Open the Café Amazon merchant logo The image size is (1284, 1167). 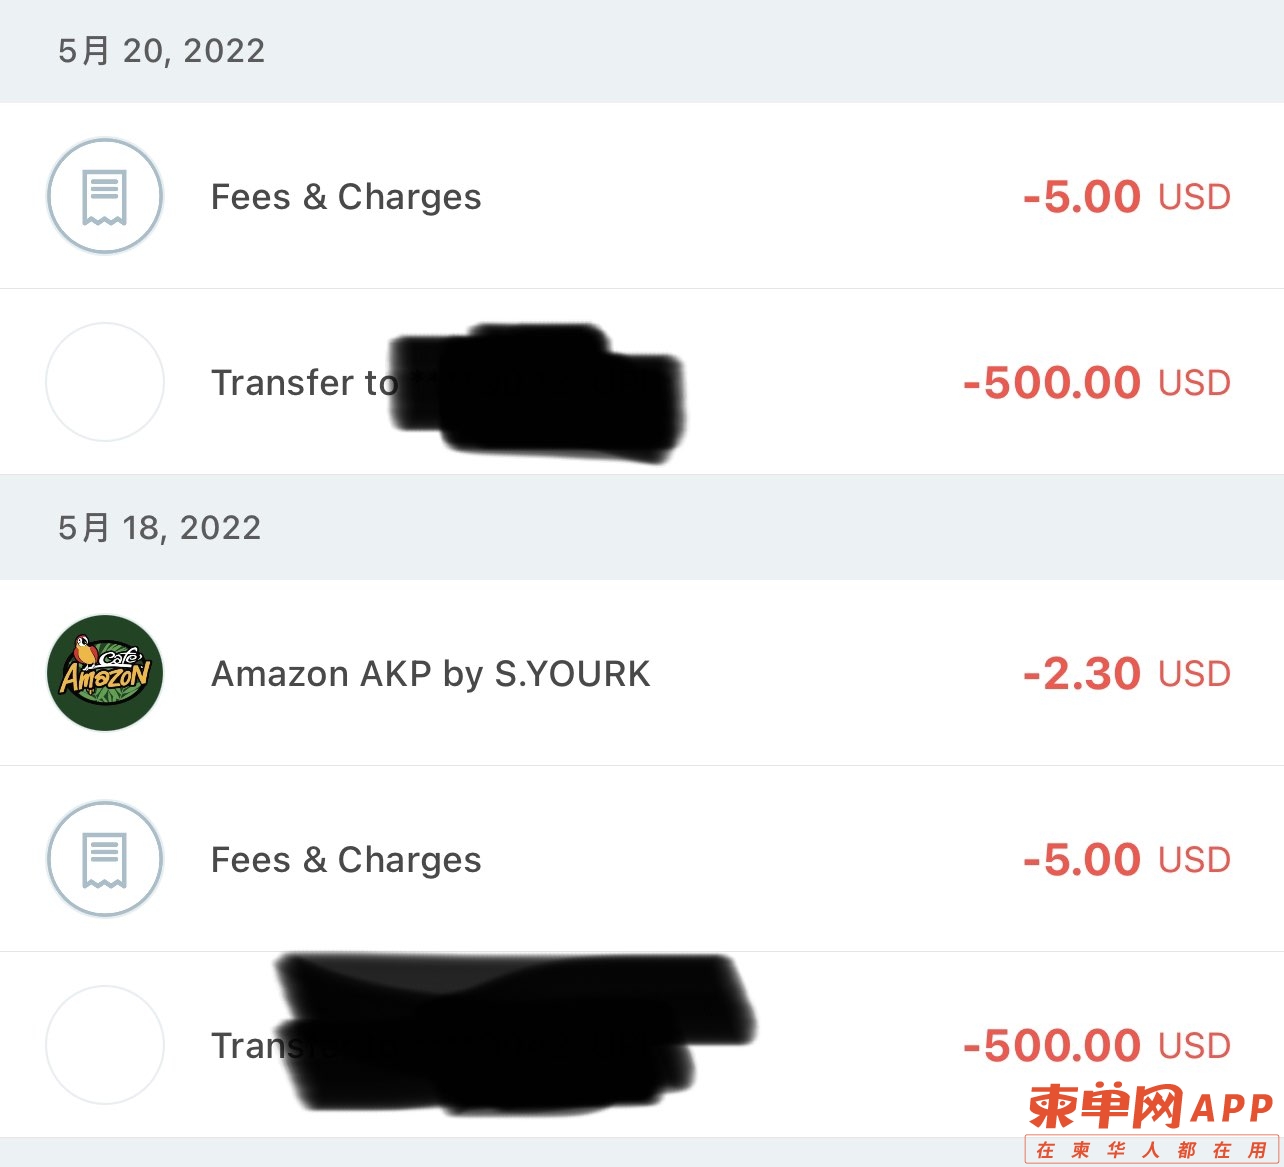point(105,673)
